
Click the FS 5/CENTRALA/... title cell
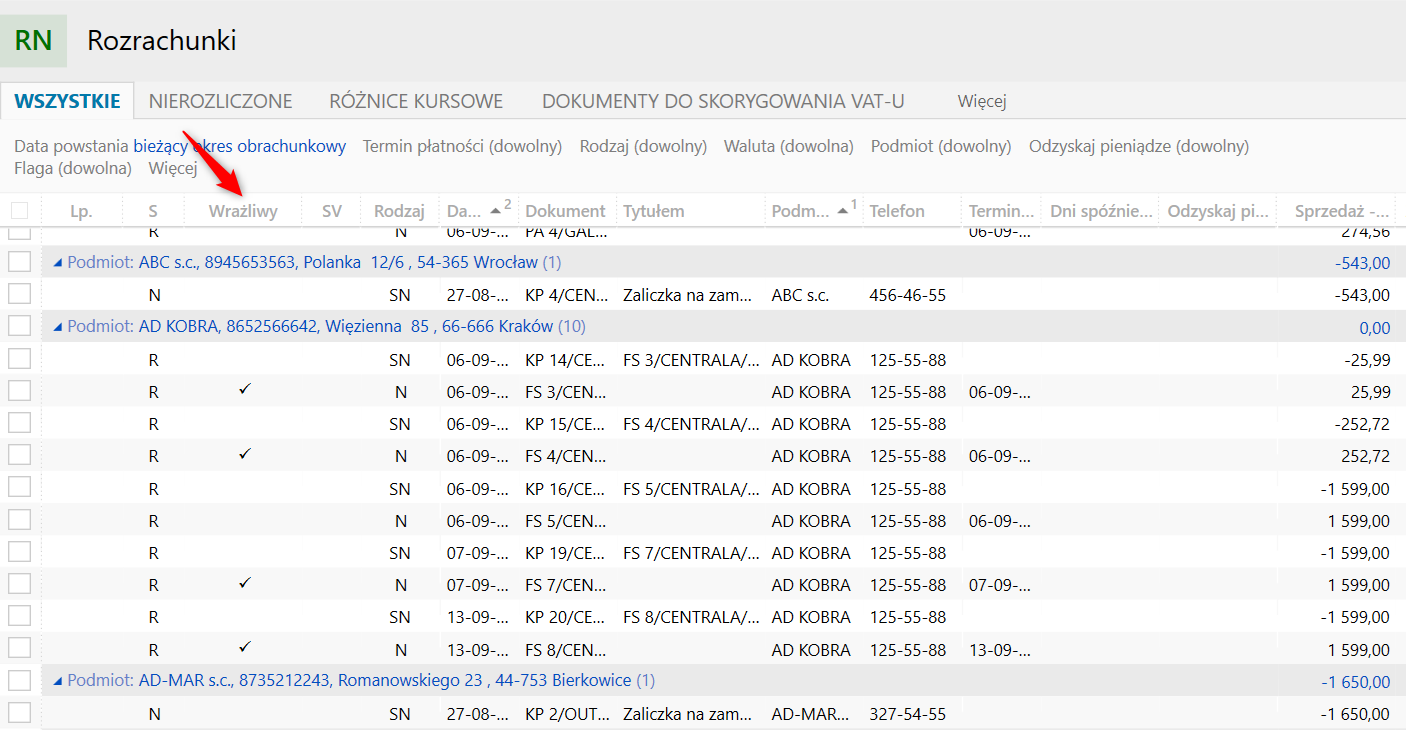[x=691, y=489]
